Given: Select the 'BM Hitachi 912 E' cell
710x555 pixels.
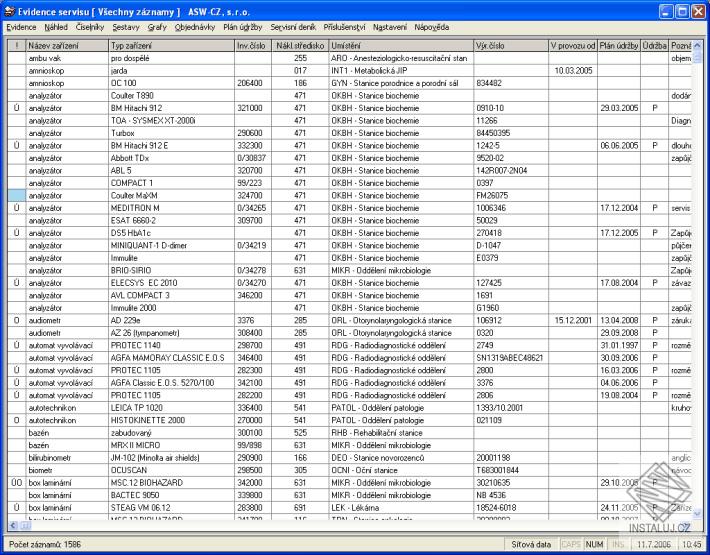Looking at the screenshot, I should pos(172,146).
